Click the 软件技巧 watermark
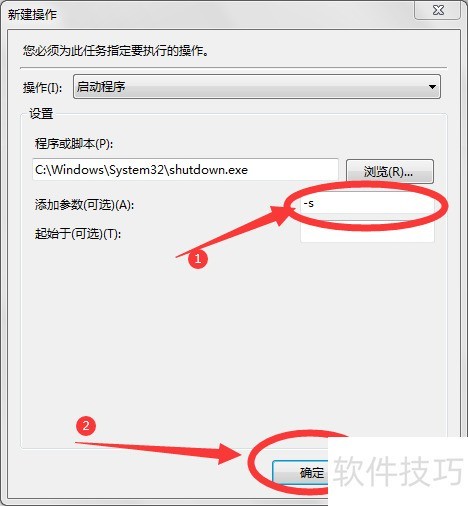Viewport: 468px width, 506px height. point(398,471)
